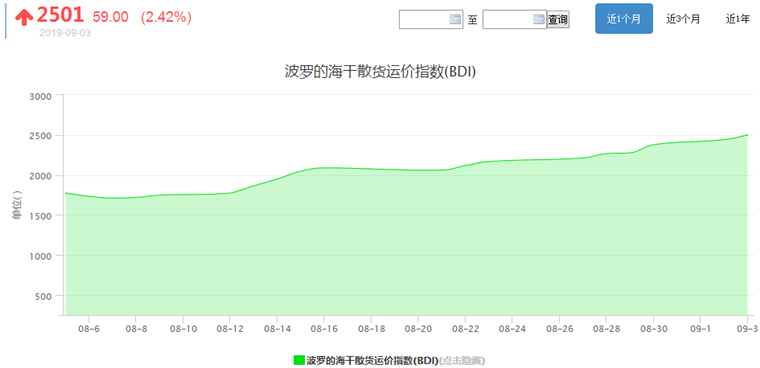This screenshot has width=760, height=368.
Task: Switch to the 近3个月 range
Action: 683,19
